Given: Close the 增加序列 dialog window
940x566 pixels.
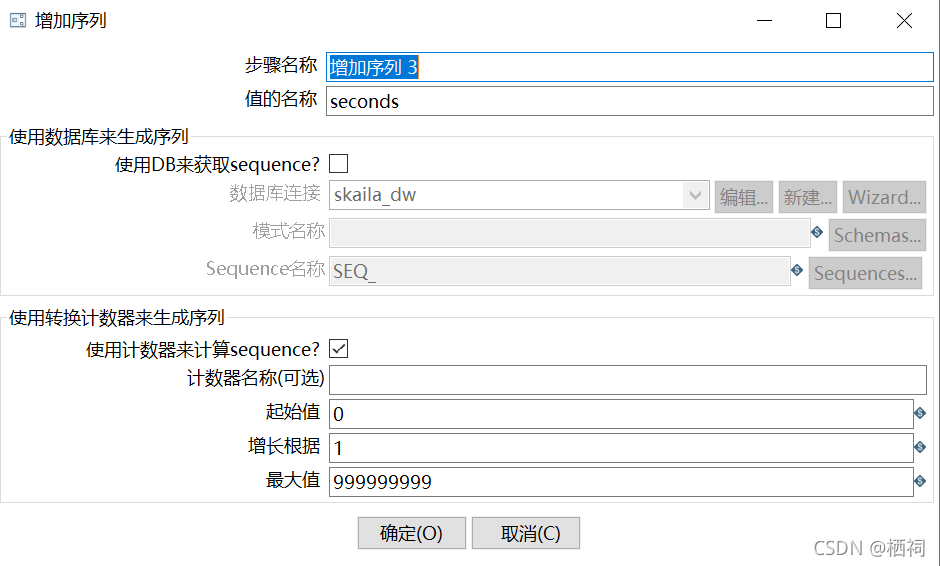Looking at the screenshot, I should [904, 20].
